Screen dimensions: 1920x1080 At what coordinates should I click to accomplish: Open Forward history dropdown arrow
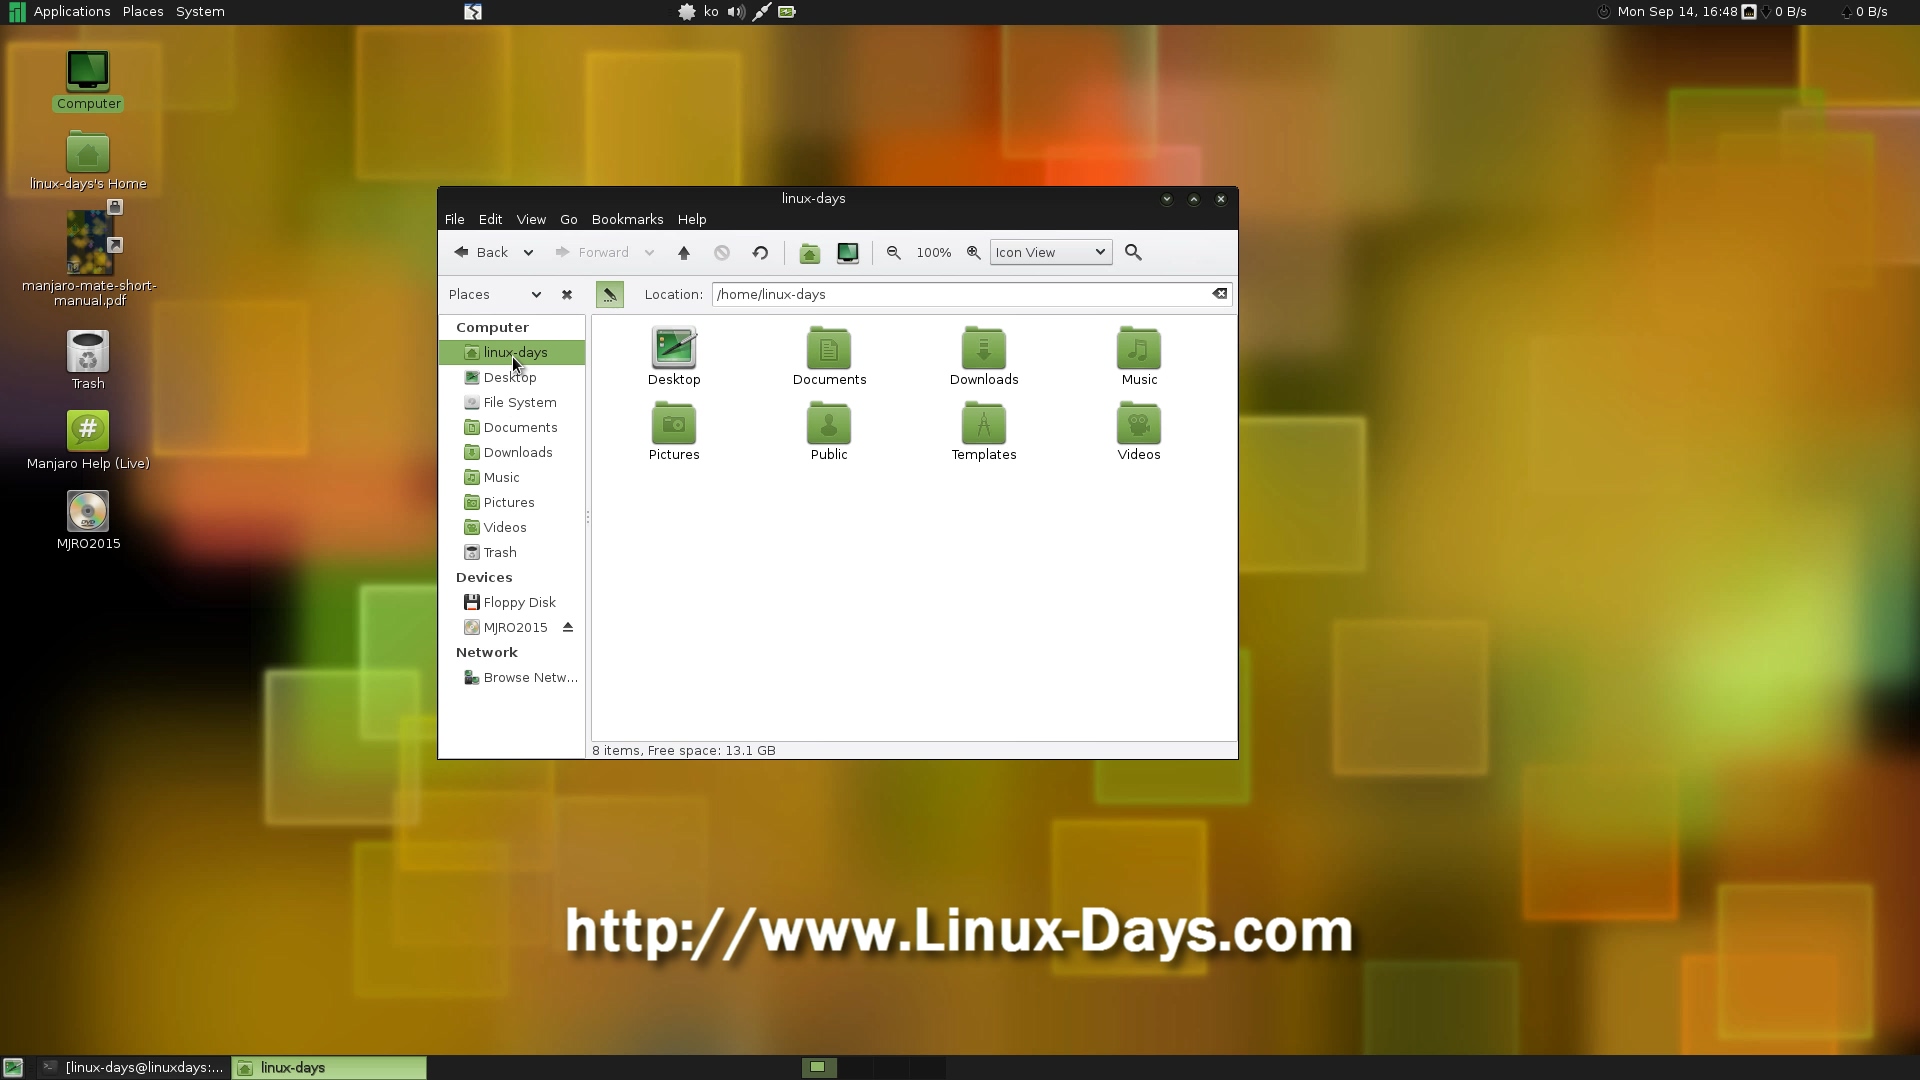tap(649, 253)
